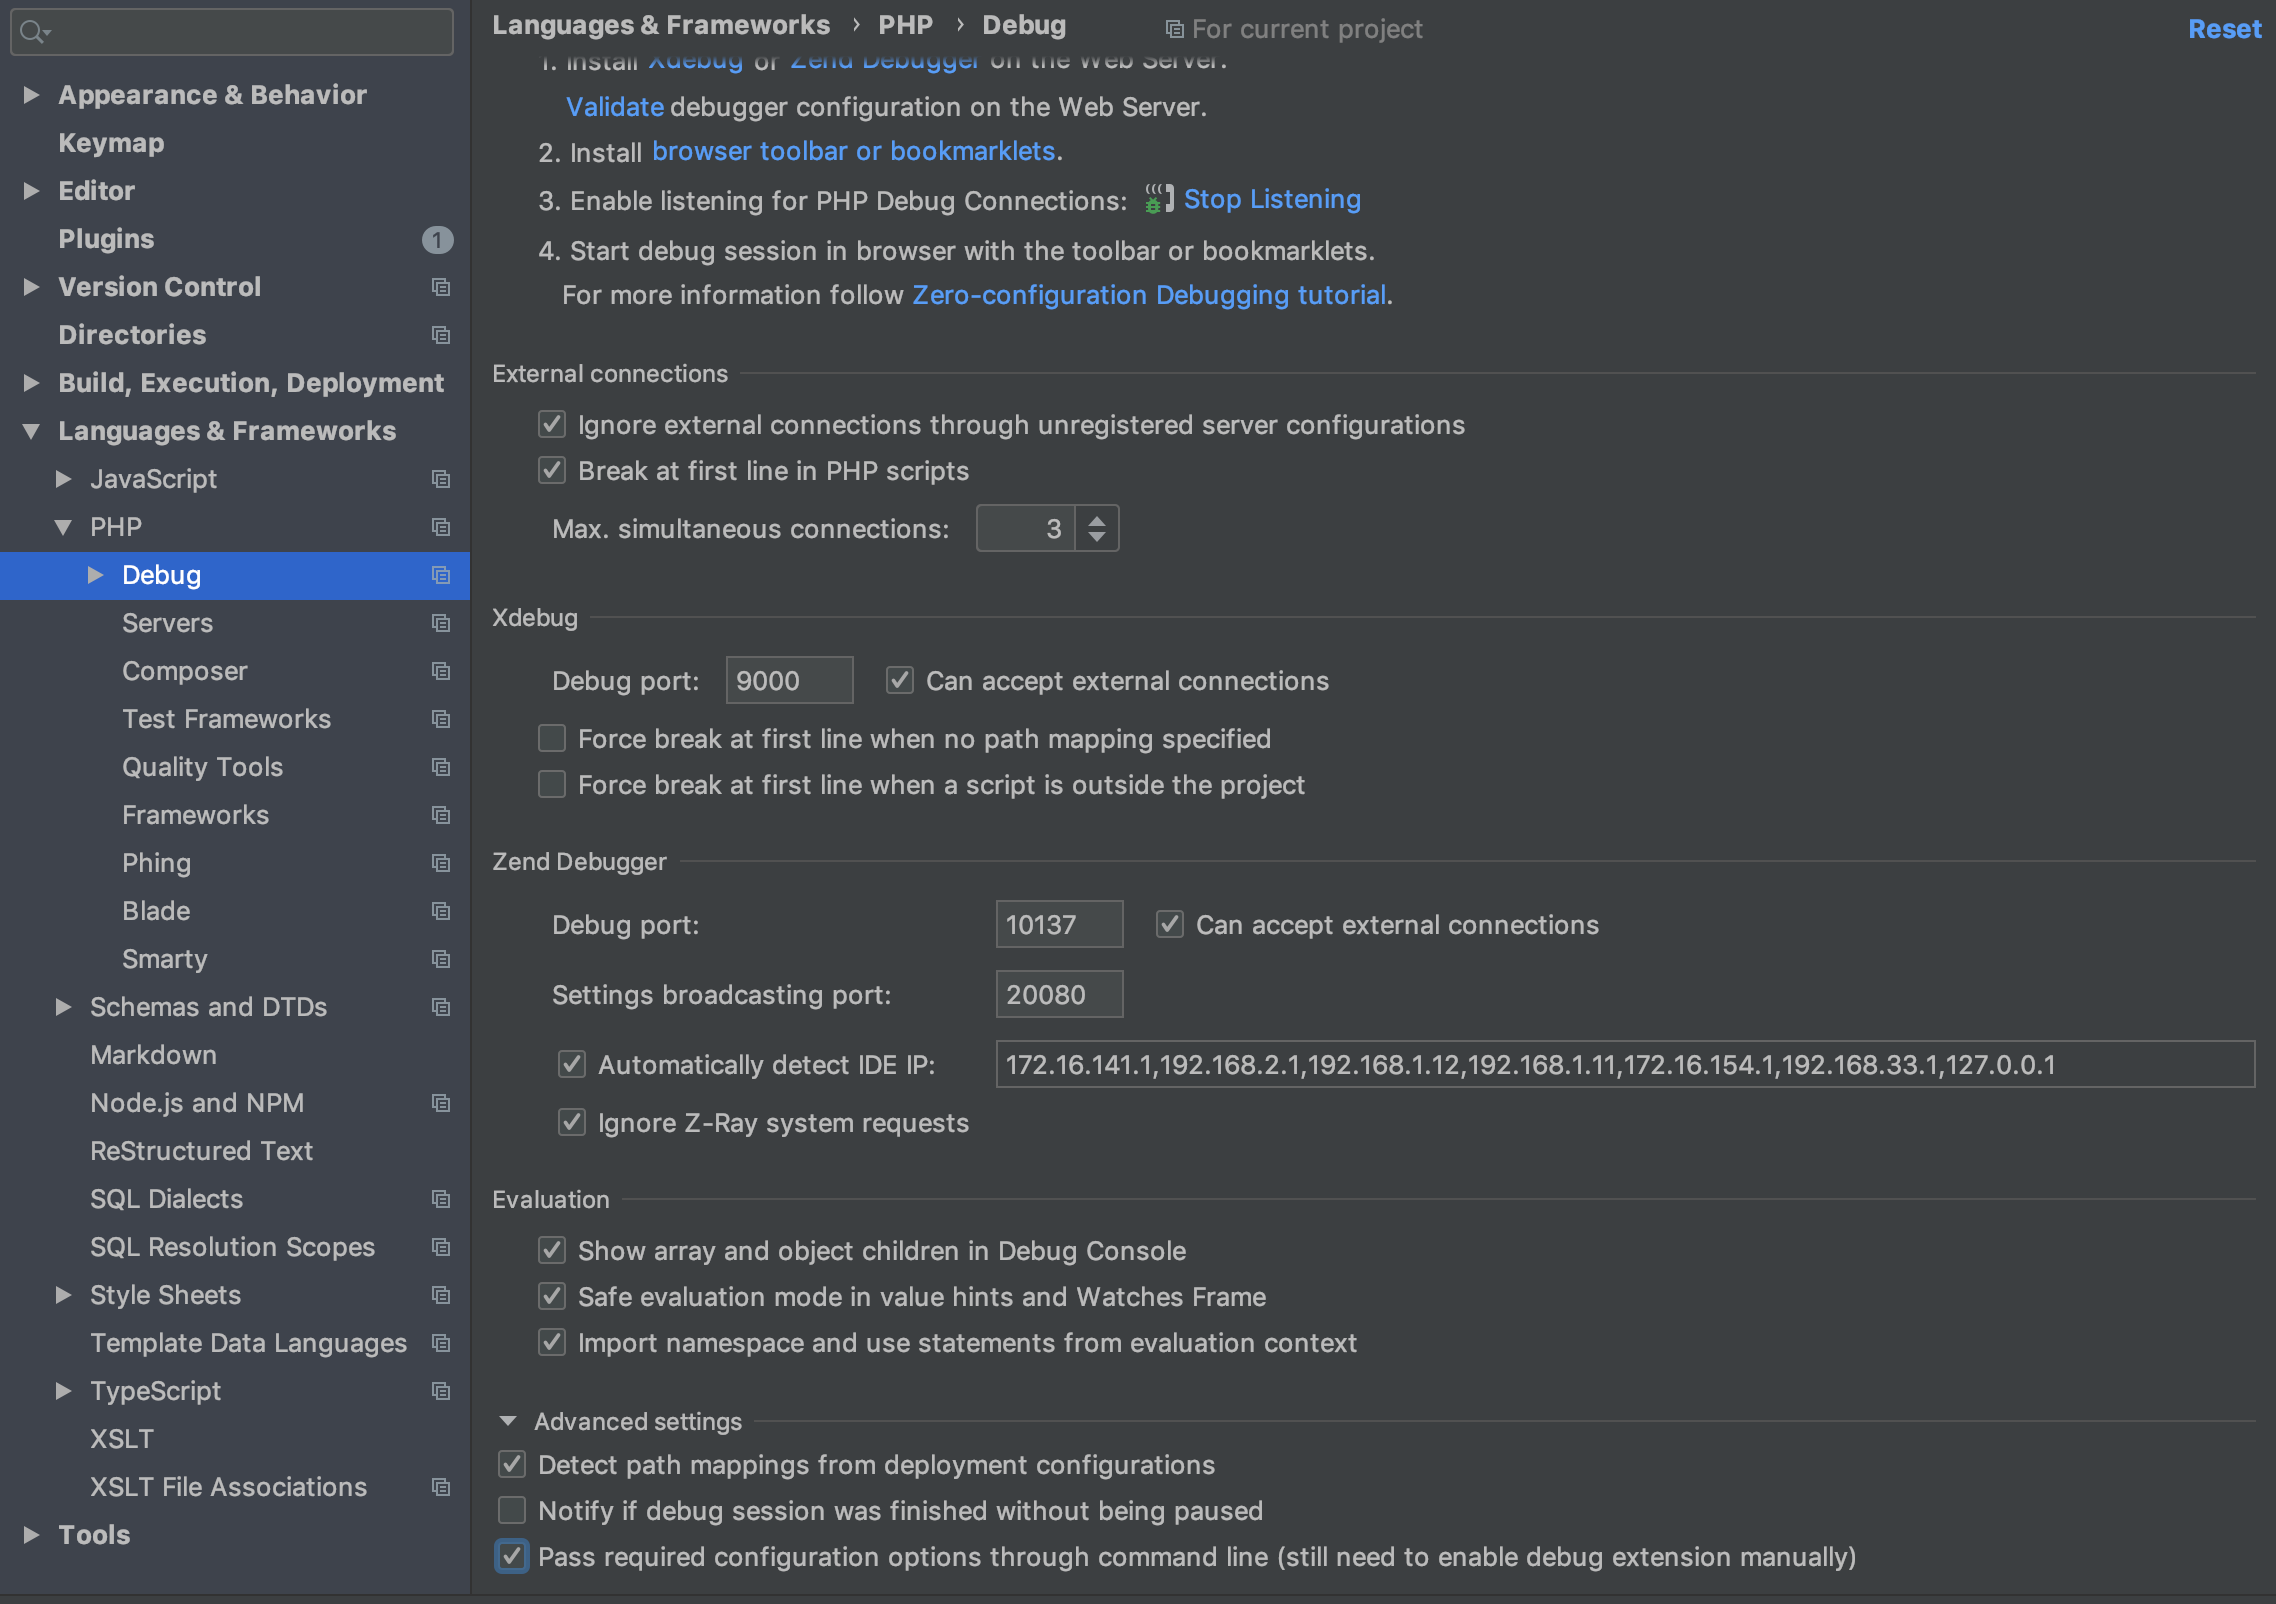This screenshot has height=1604, width=2276.
Task: Click the Servers tree item under PHP
Action: [167, 621]
